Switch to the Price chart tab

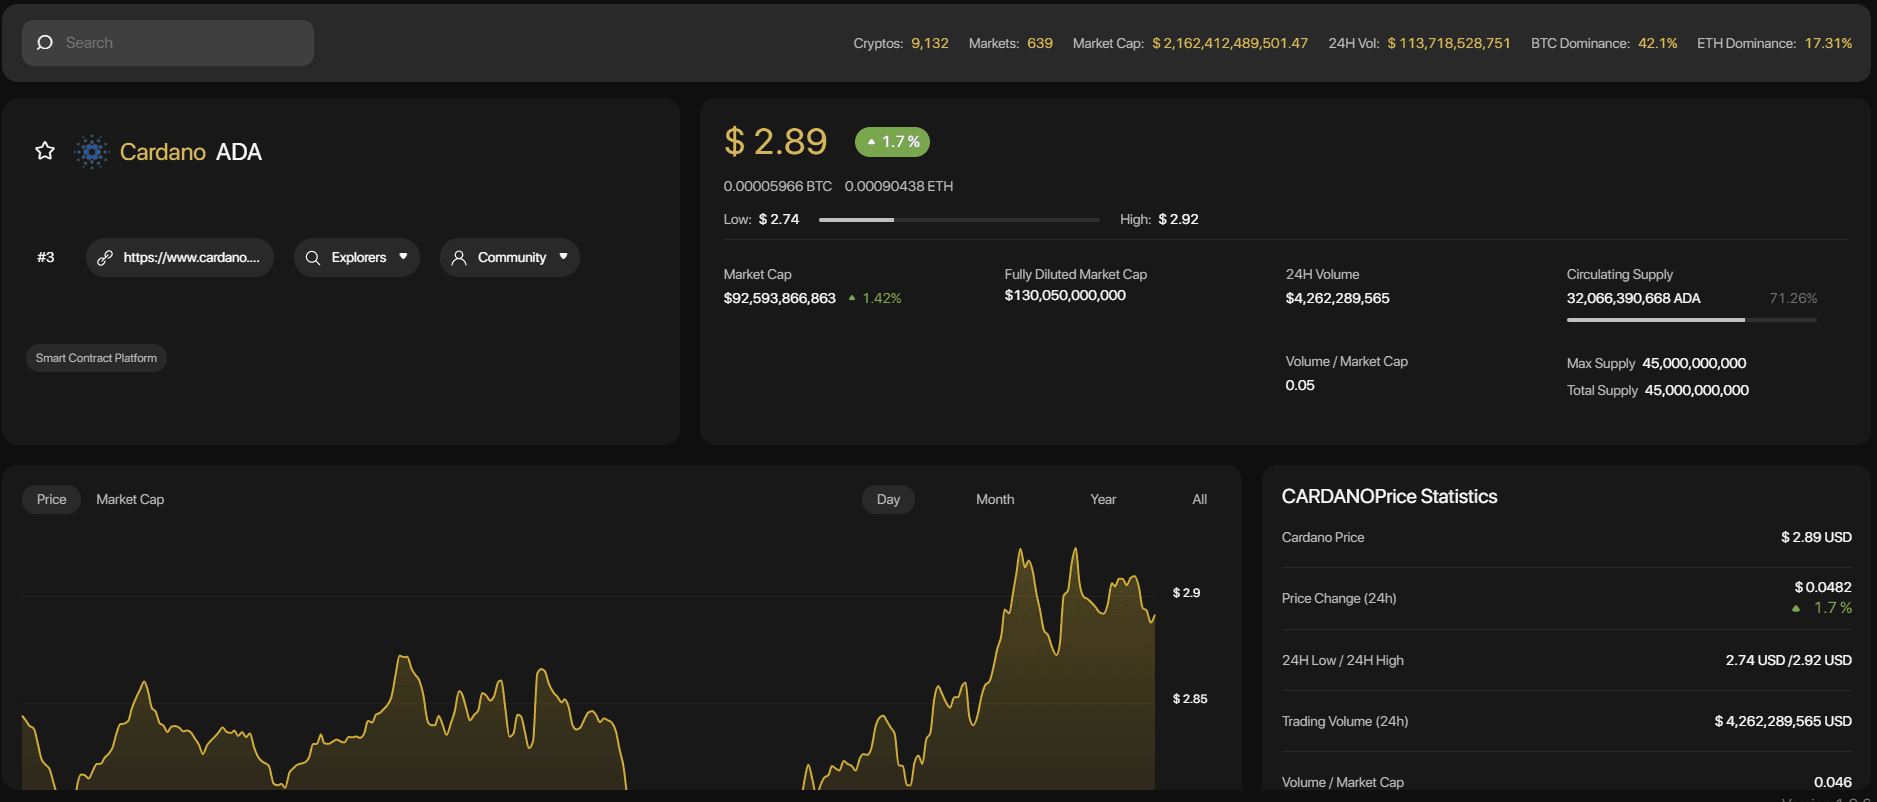51,499
